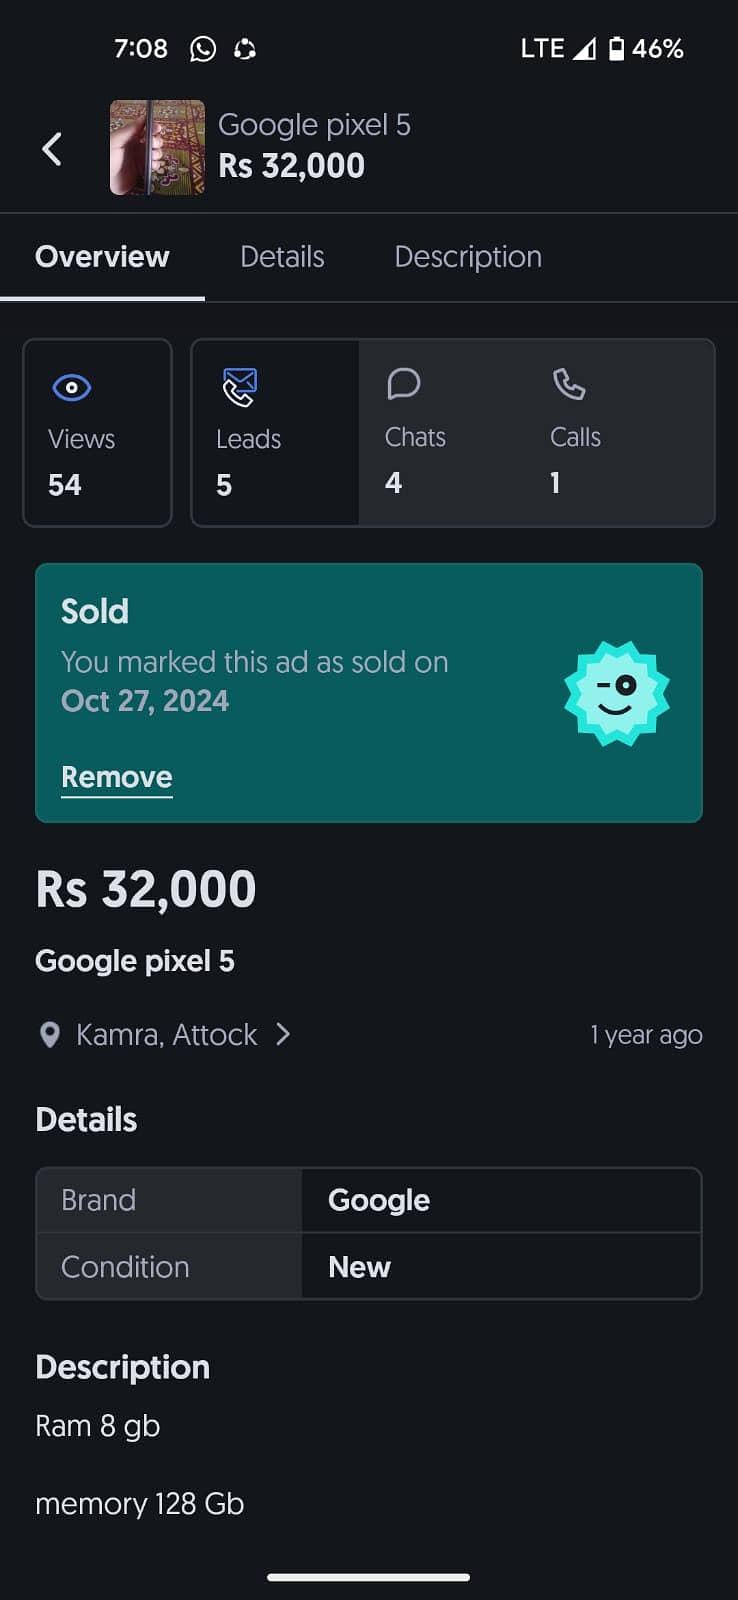Open the Leads stat card

275,433
